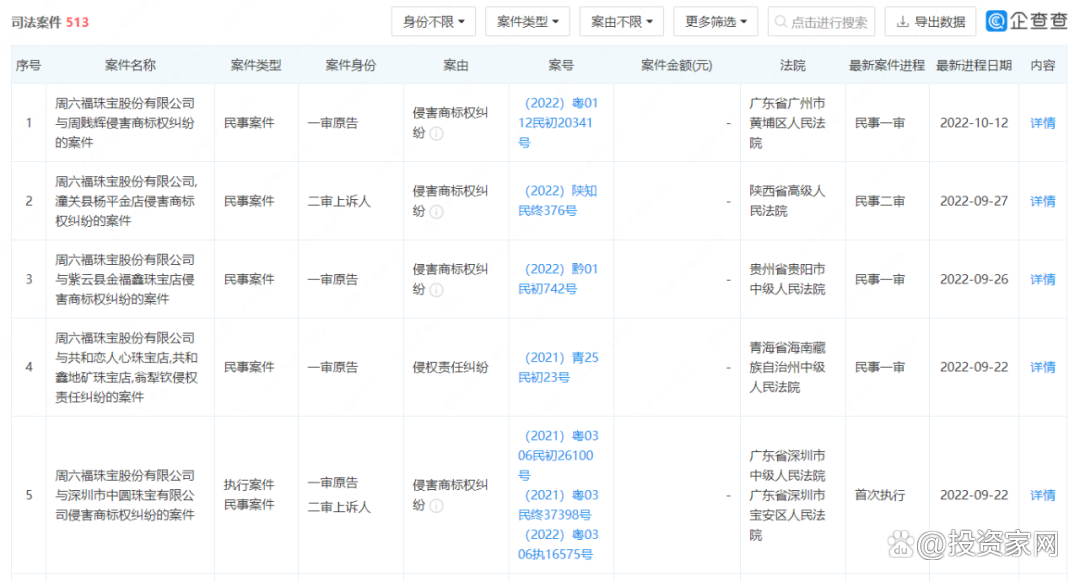Image resolution: width=1080 pixels, height=582 pixels.
Task: Click the info icon beside 侵害商标权纠纷 in row 3
Action: (437, 290)
